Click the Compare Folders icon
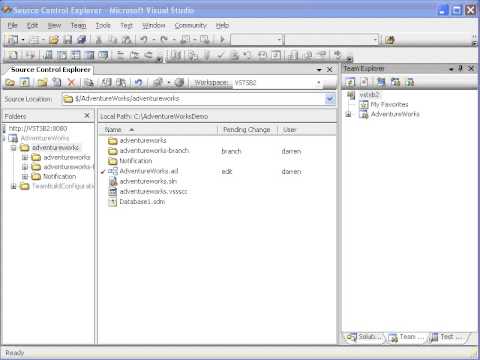This screenshot has height=360, width=480. tap(158, 82)
